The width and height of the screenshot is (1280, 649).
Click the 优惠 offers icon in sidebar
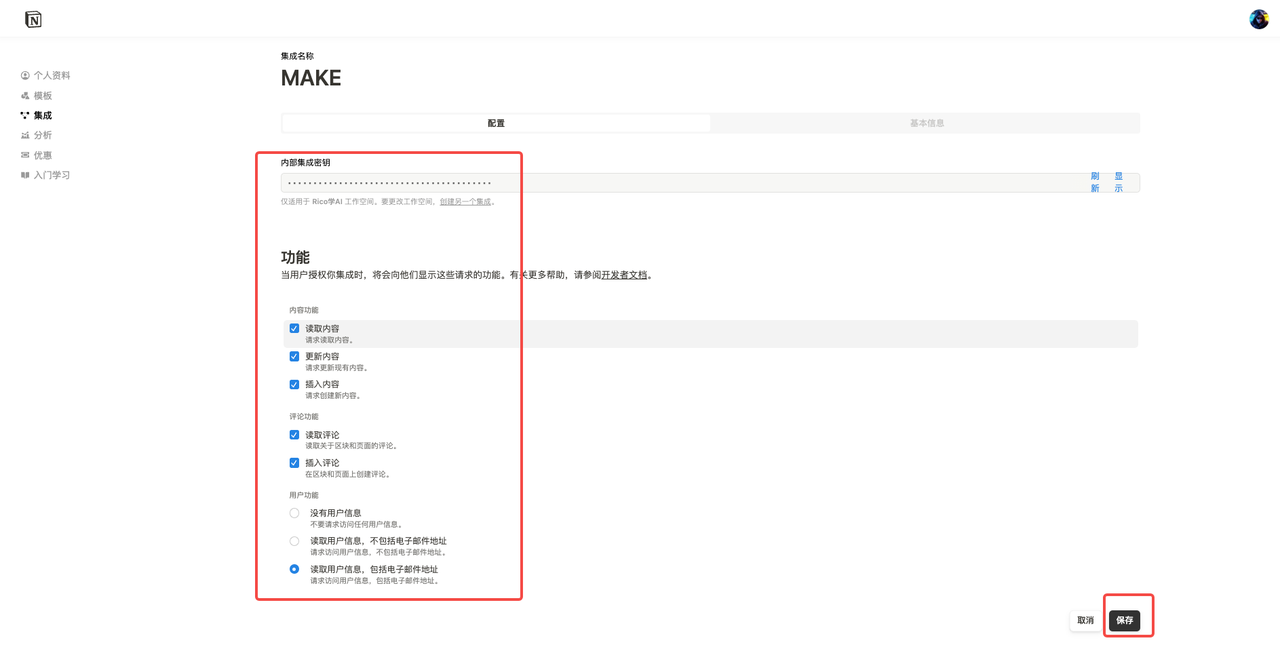(25, 156)
